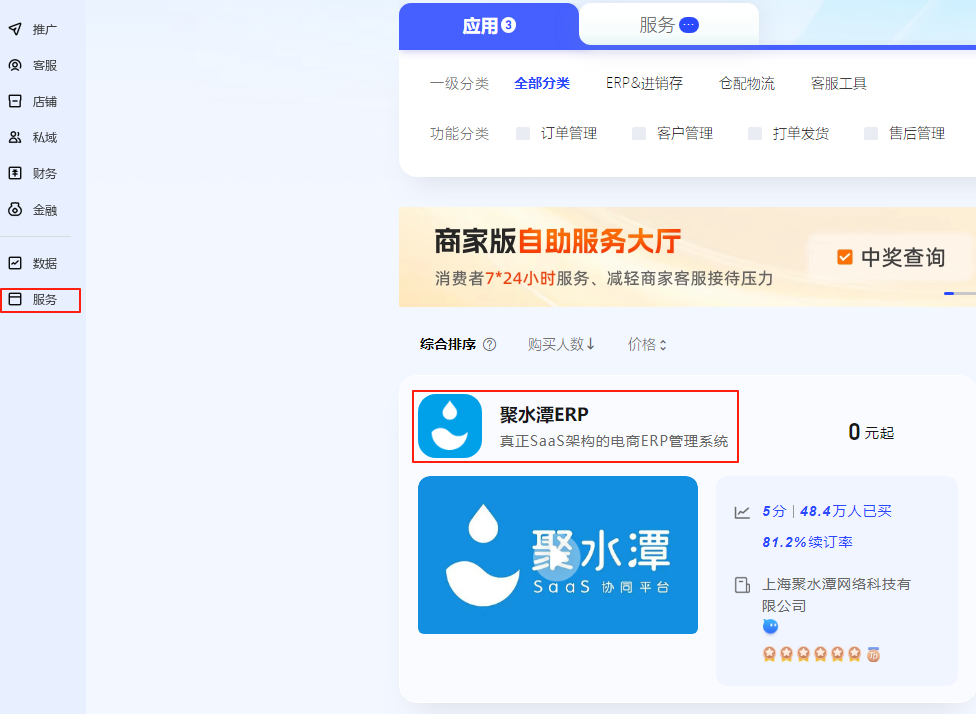Select the 仓配物流 category
976x714 pixels.
click(747, 83)
